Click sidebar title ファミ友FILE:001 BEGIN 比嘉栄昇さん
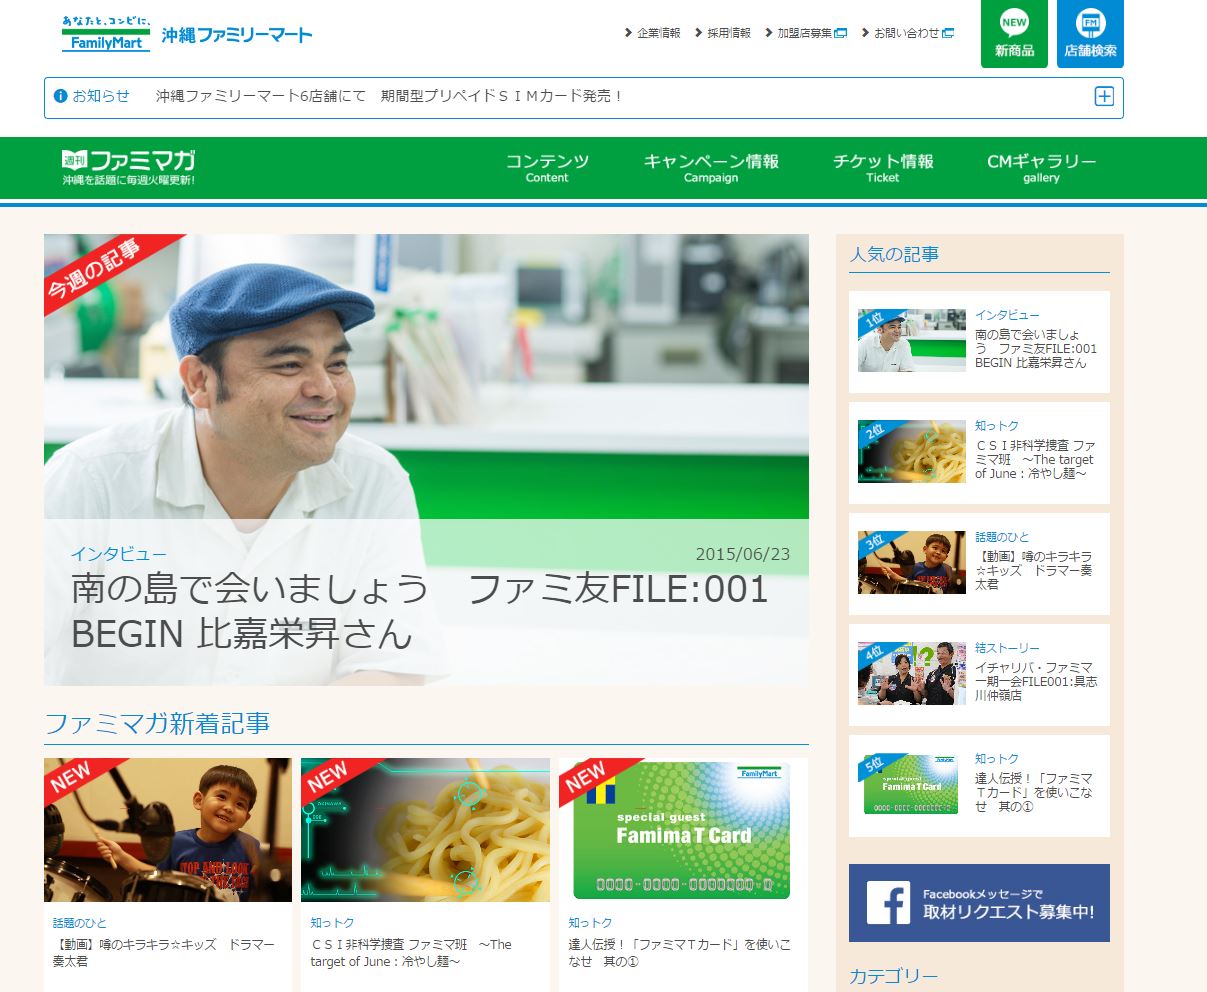1207x992 pixels. pos(1036,348)
